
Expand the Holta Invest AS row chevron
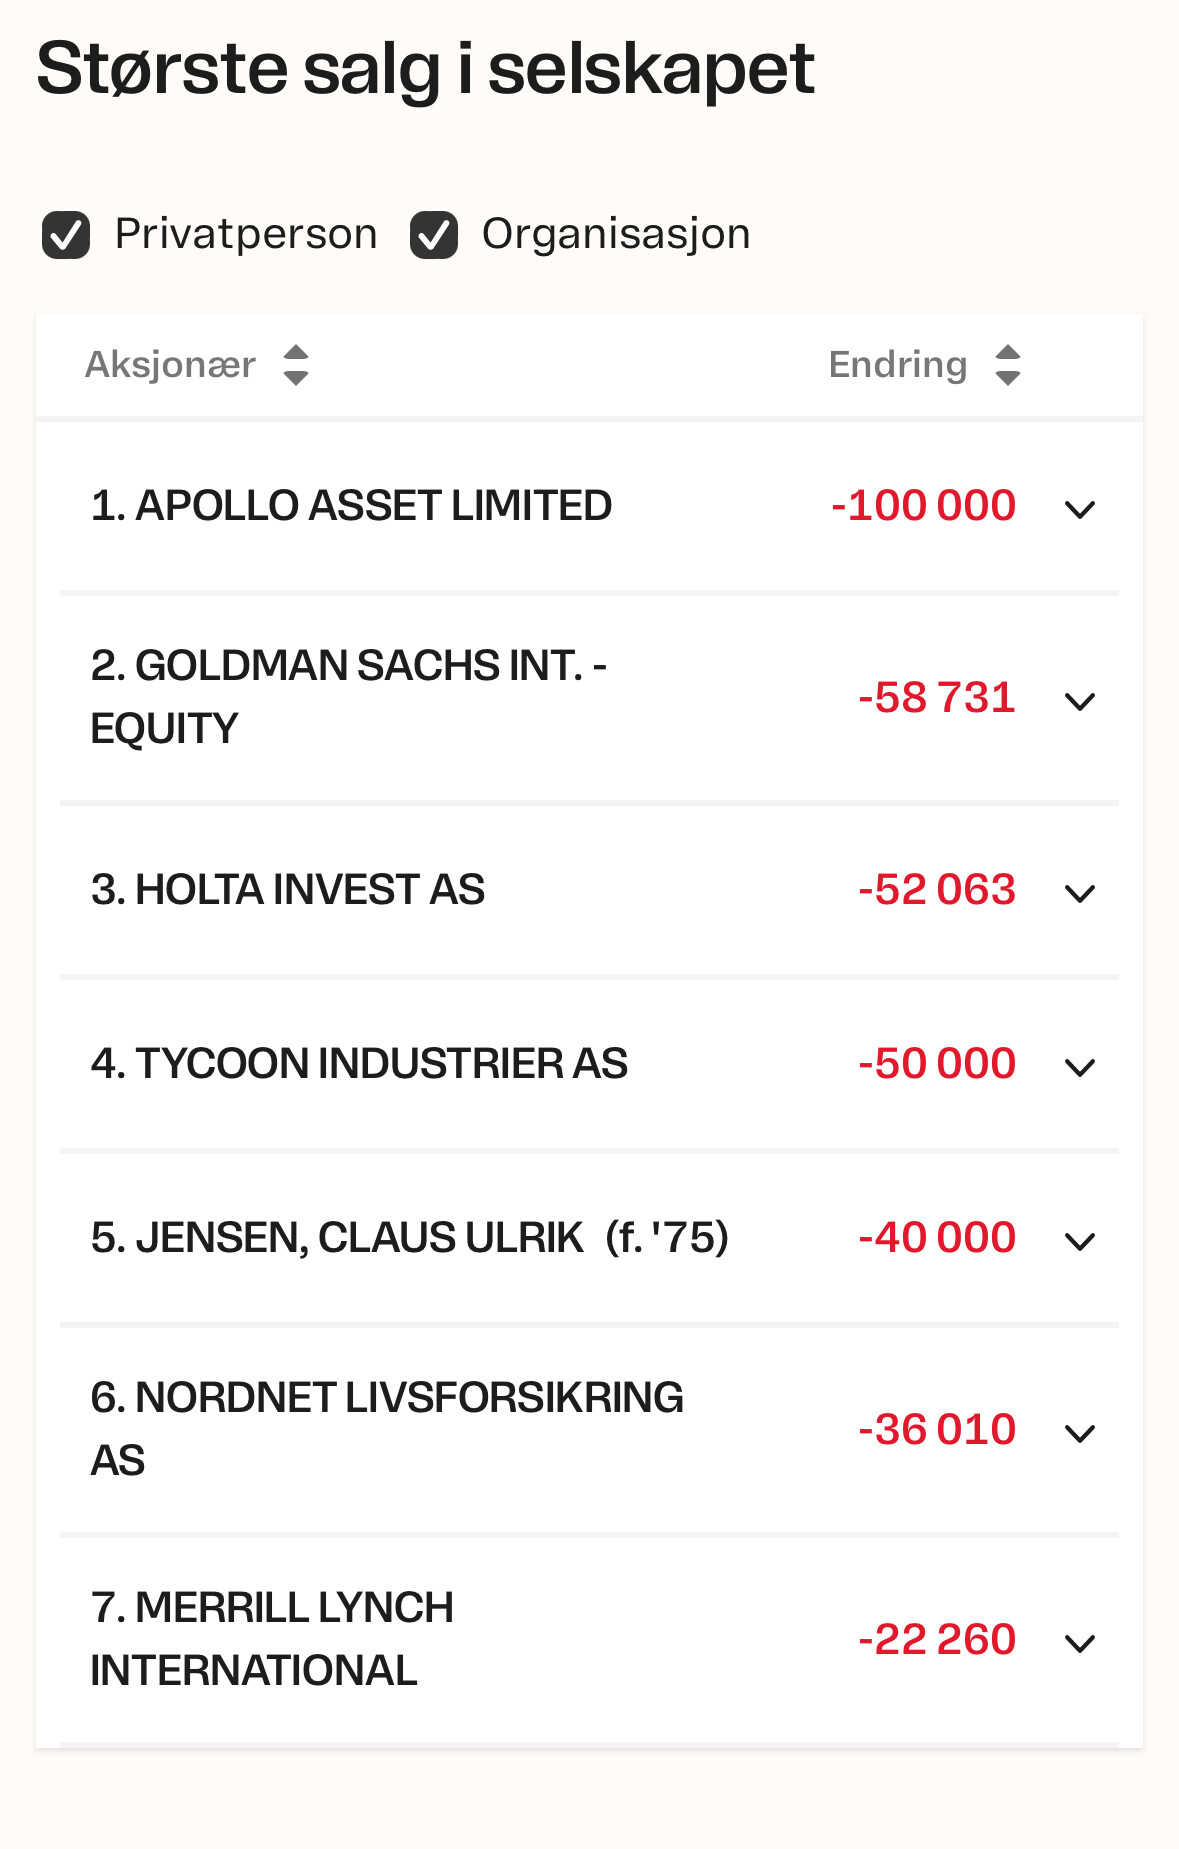click(1080, 894)
